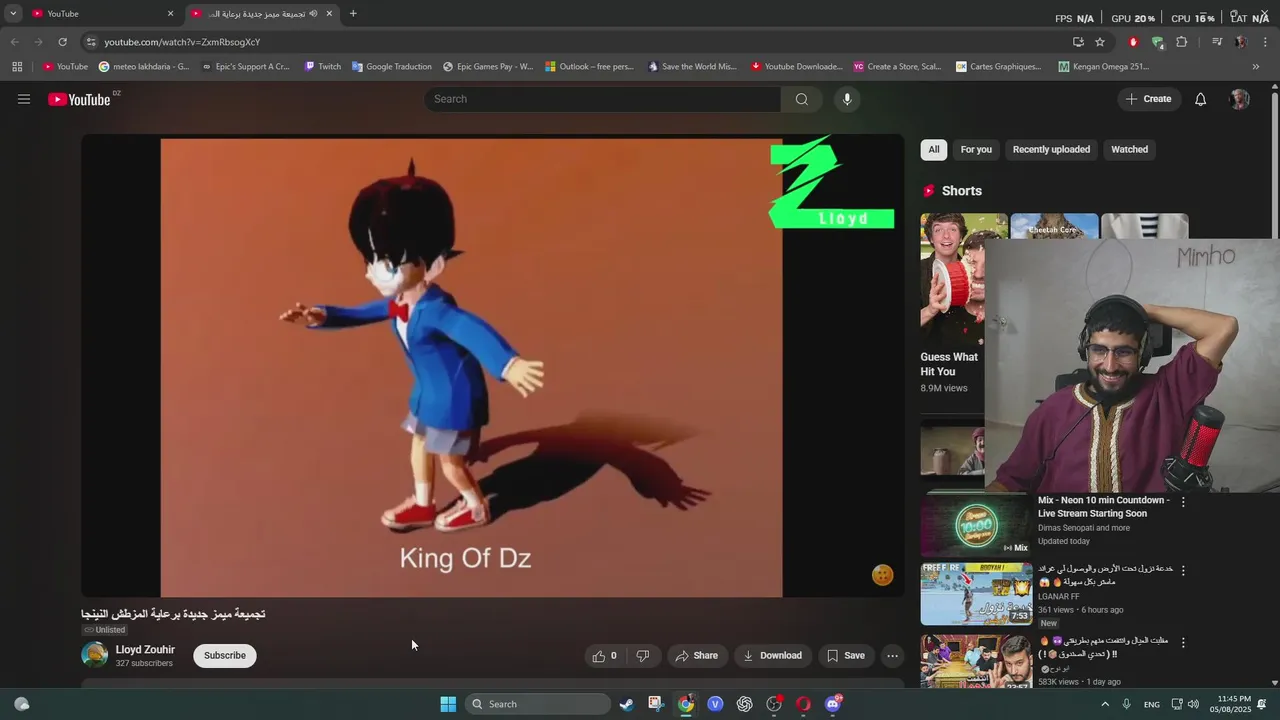Select the For you filter chip
The width and height of the screenshot is (1280, 720).
click(976, 150)
